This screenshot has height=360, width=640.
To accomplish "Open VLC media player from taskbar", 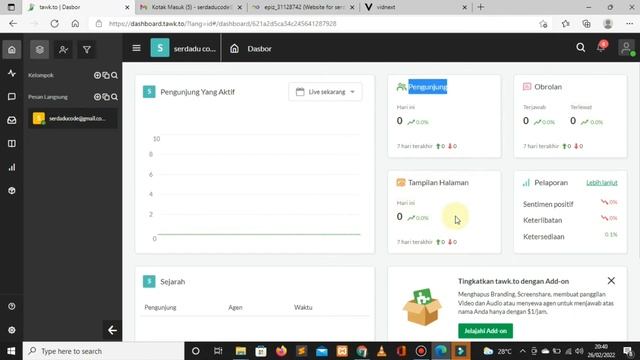I will pyautogui.click(x=382, y=351).
